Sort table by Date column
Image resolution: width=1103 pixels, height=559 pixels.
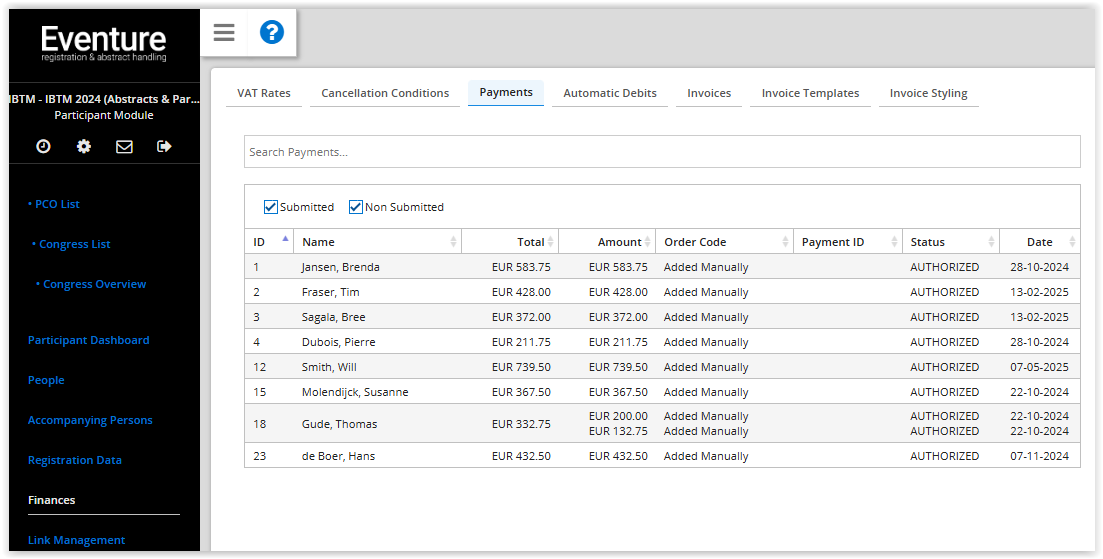pyautogui.click(x=1040, y=242)
